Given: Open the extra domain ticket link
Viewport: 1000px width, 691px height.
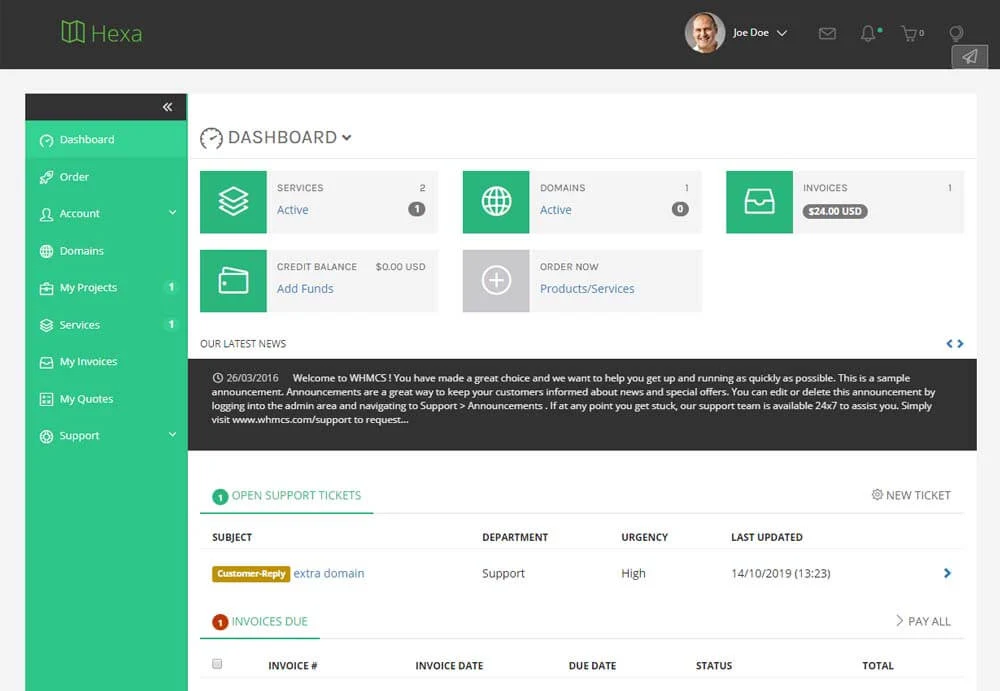Looking at the screenshot, I should [329, 574].
